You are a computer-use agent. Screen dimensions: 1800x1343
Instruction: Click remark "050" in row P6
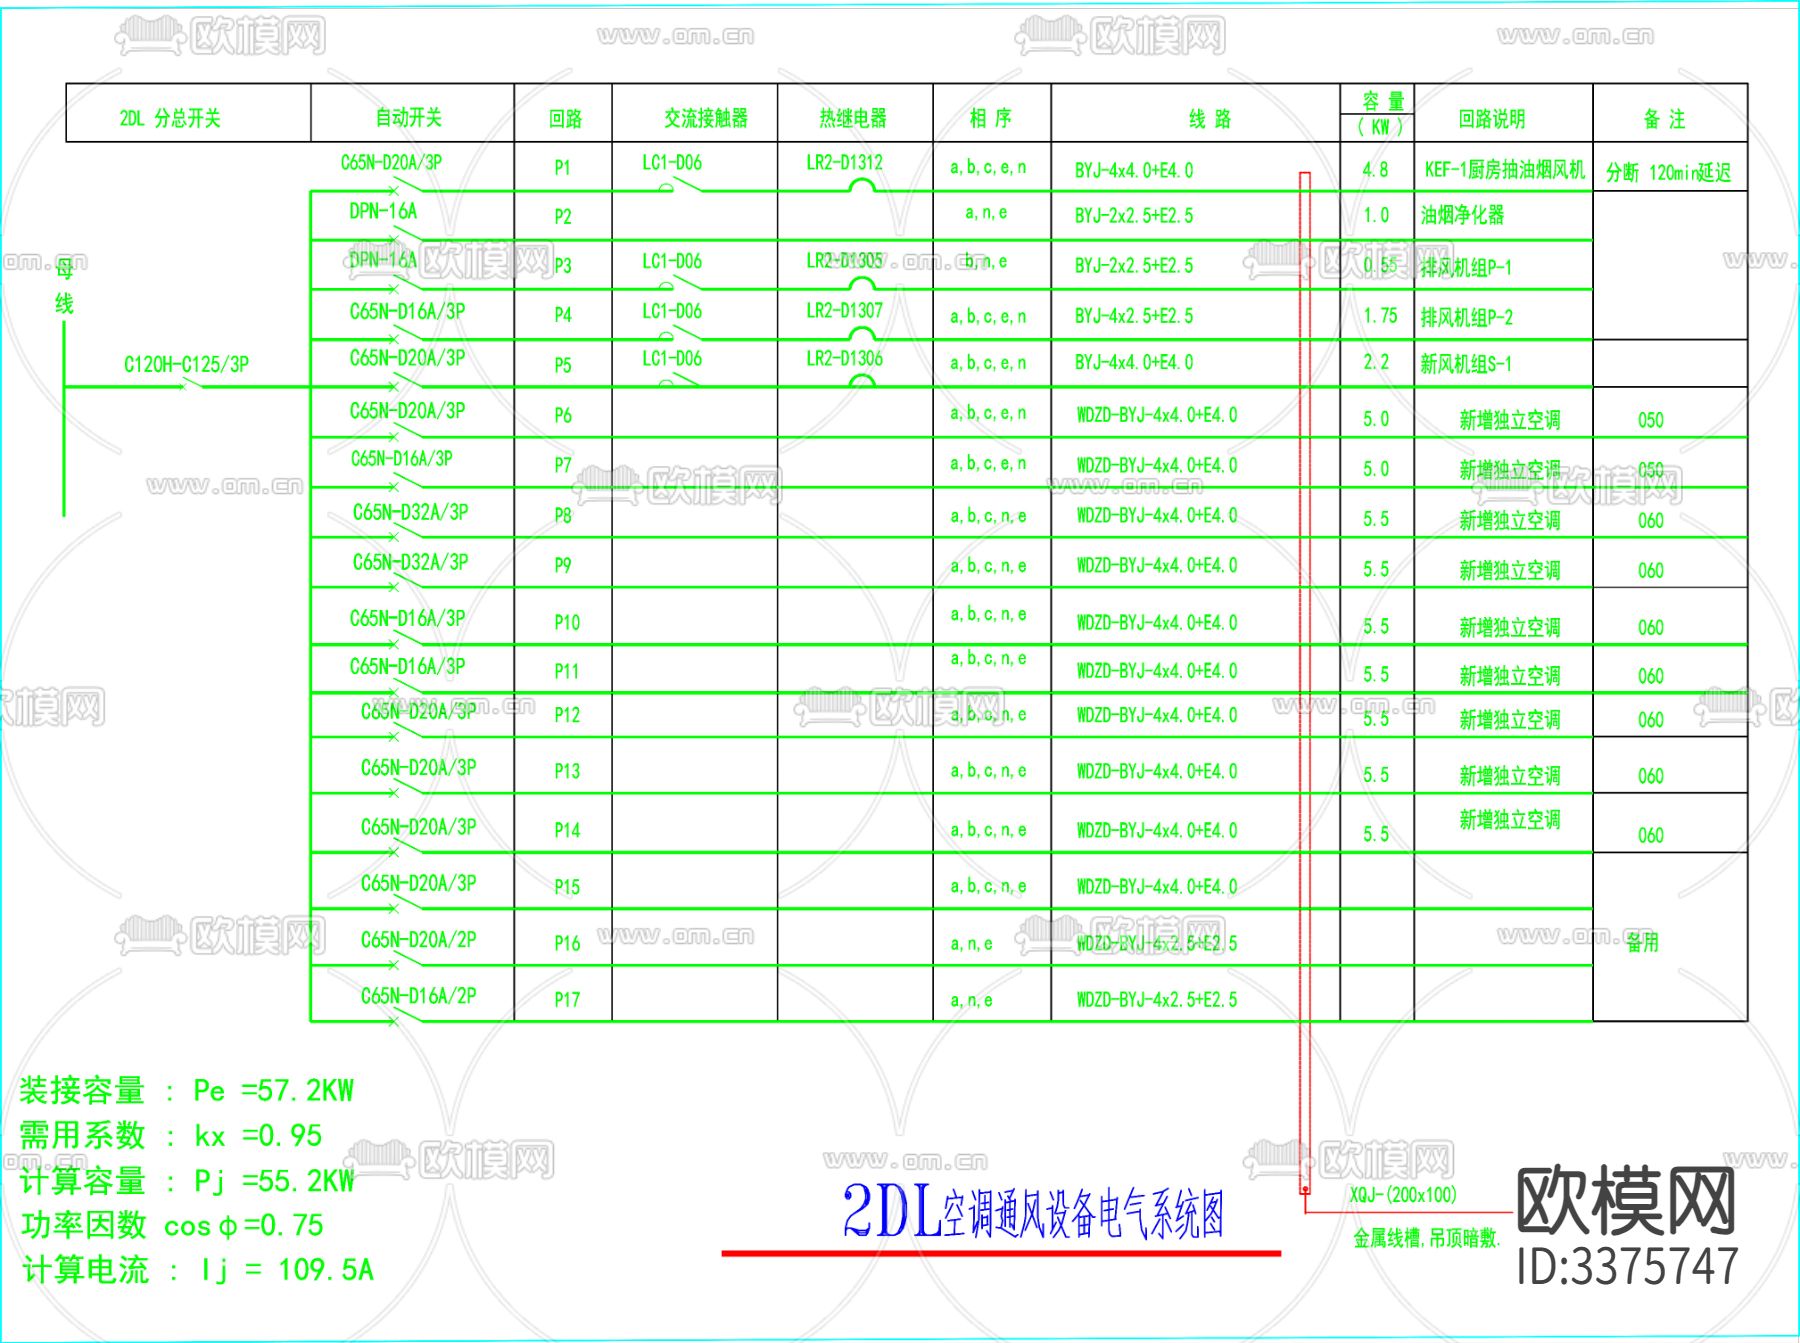1651,420
